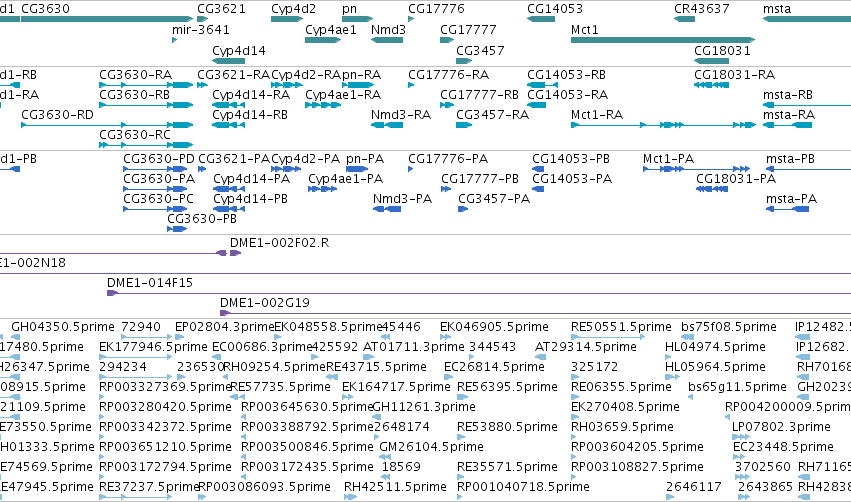Select the mir-3641 gene label
This screenshot has width=851, height=502.
click(x=201, y=29)
